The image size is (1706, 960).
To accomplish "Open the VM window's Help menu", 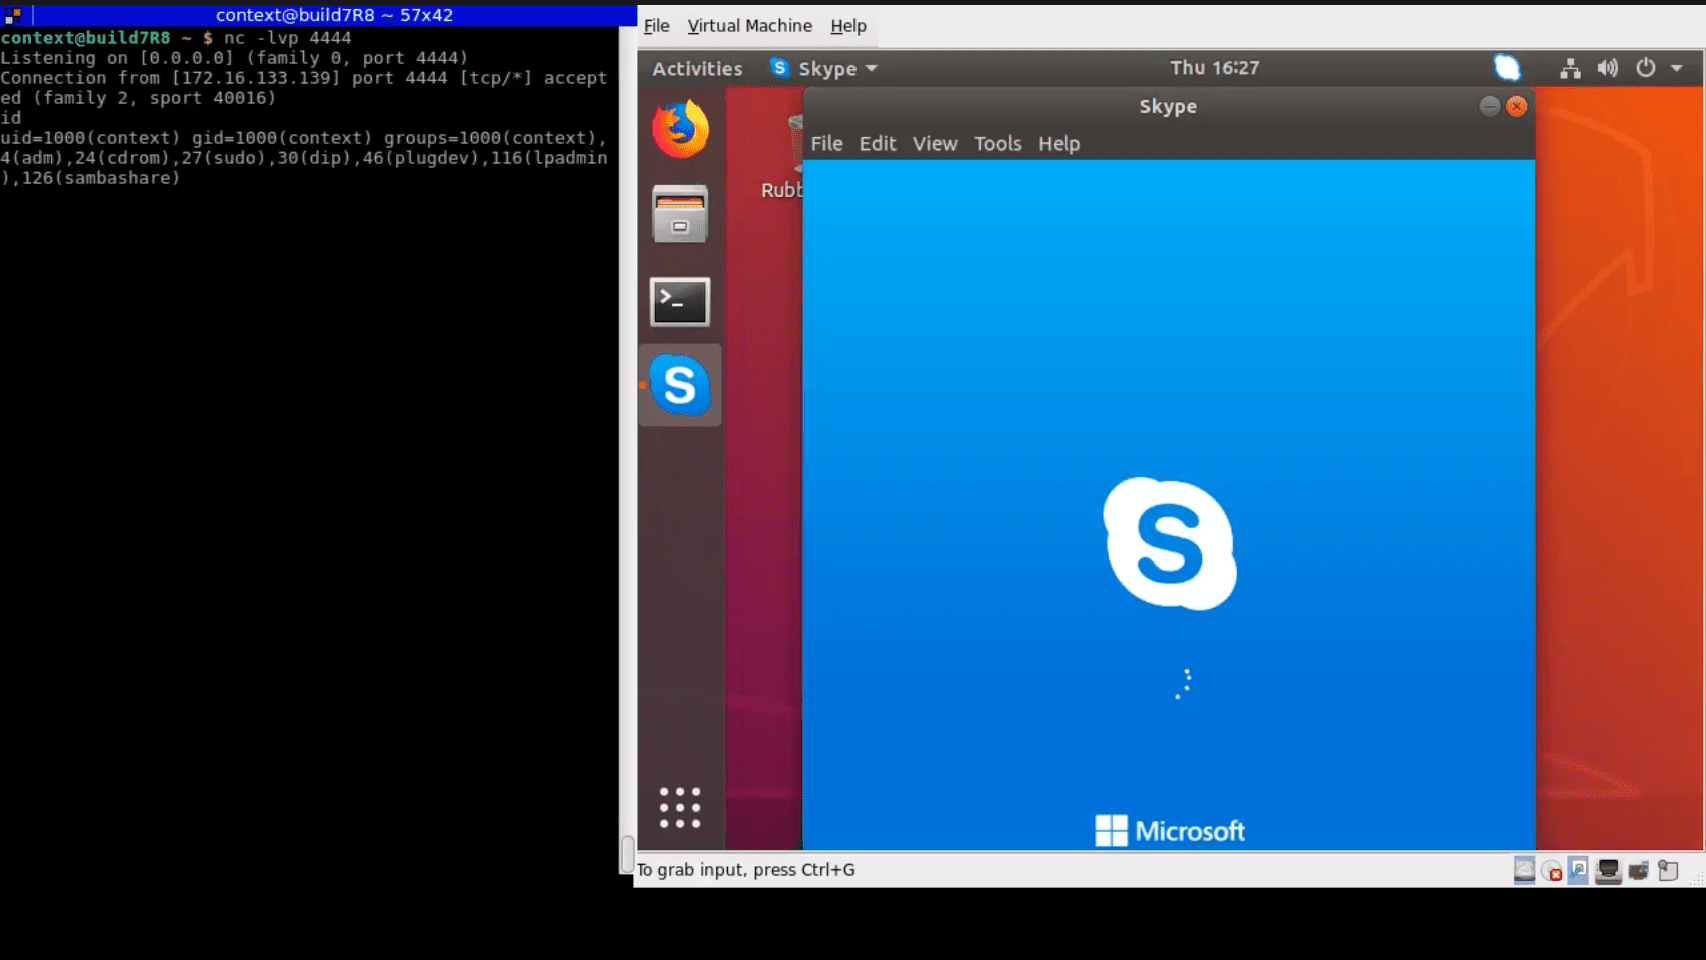I will 848,26.
